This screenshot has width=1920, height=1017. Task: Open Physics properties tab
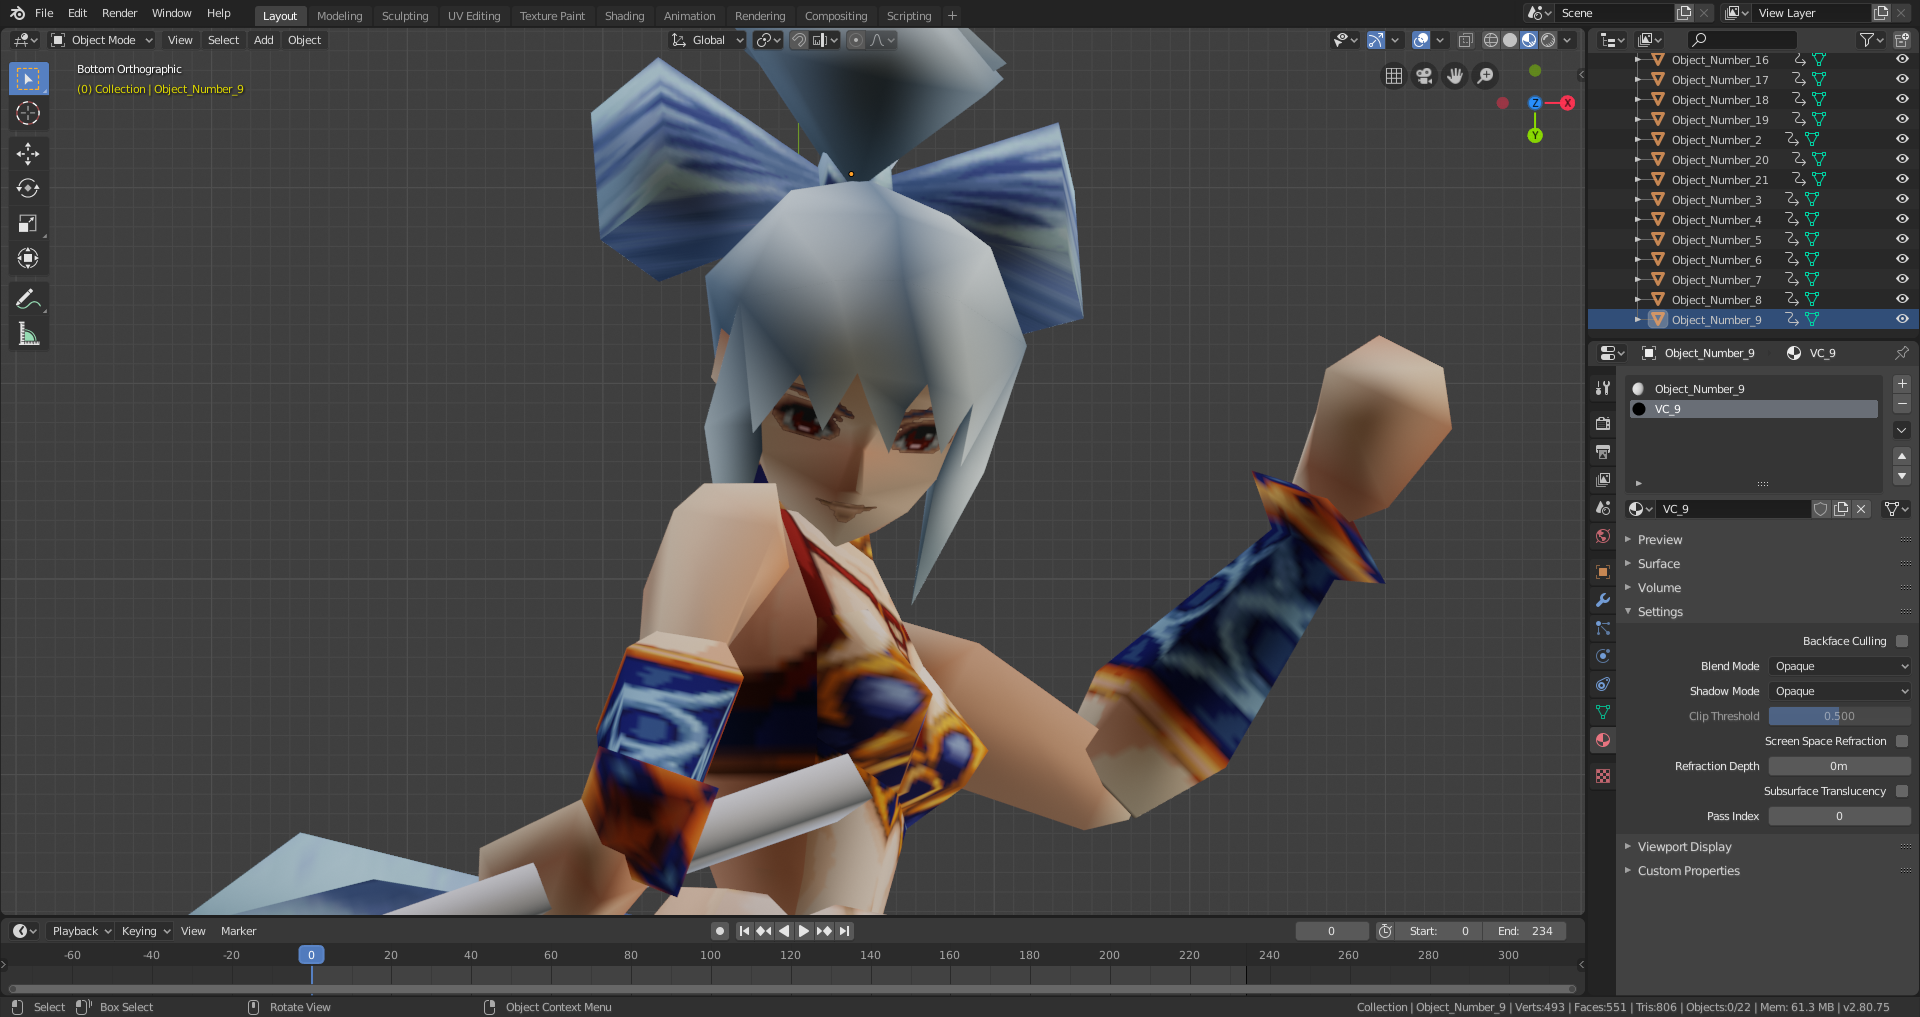tap(1603, 656)
